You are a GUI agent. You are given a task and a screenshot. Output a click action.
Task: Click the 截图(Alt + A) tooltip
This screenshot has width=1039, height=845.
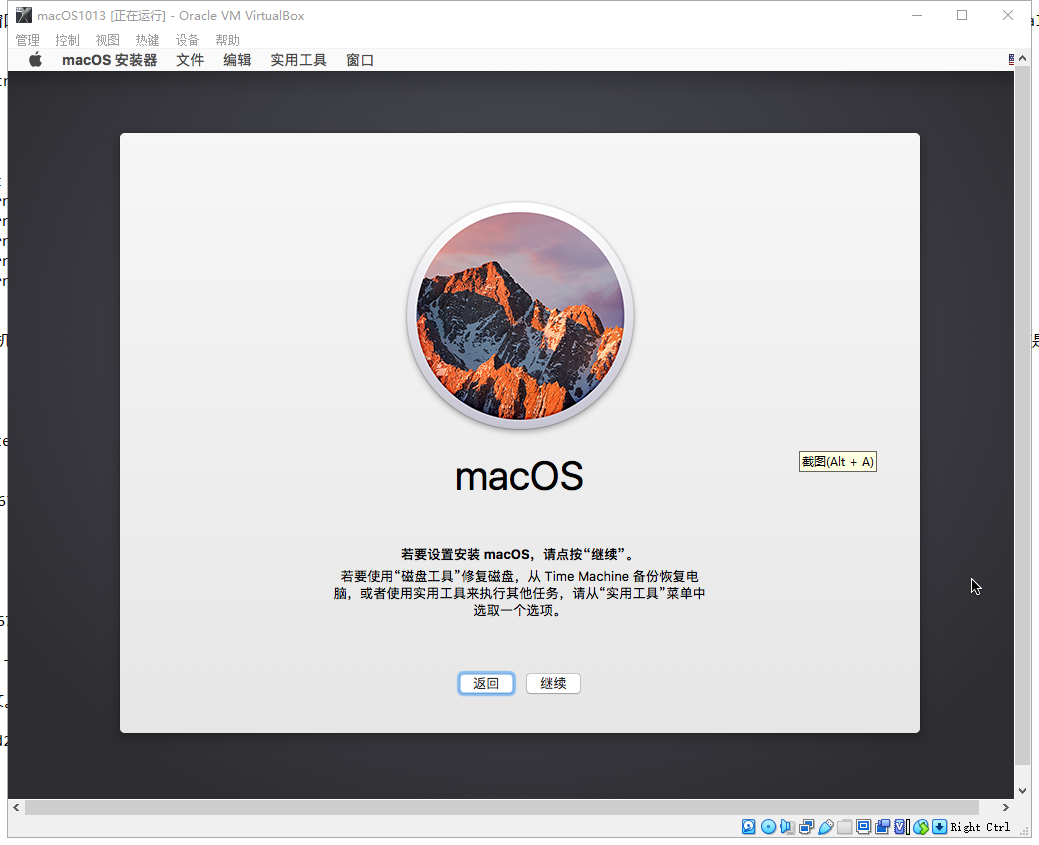tap(838, 462)
